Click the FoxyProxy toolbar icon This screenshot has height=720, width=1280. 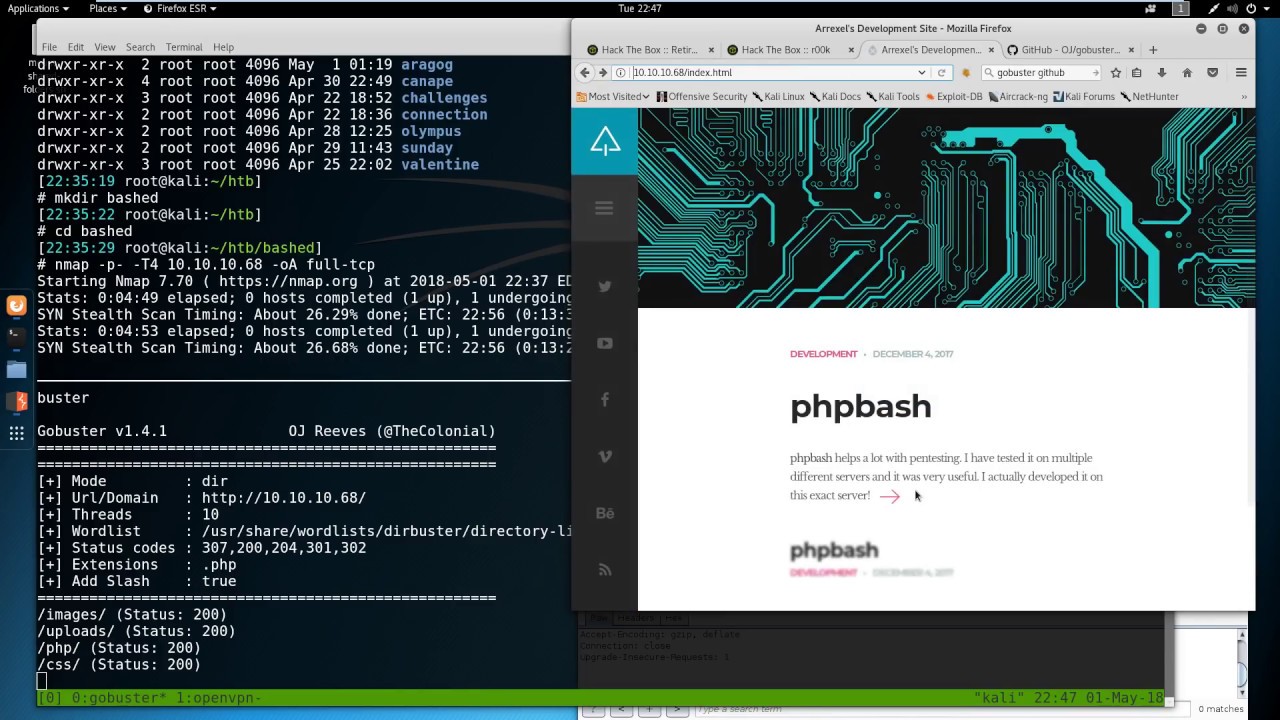point(966,72)
